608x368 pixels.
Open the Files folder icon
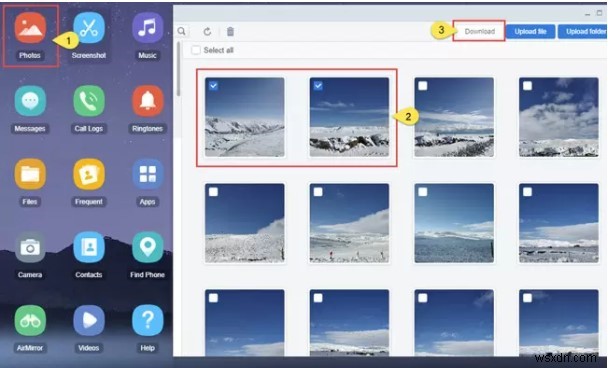tap(30, 174)
